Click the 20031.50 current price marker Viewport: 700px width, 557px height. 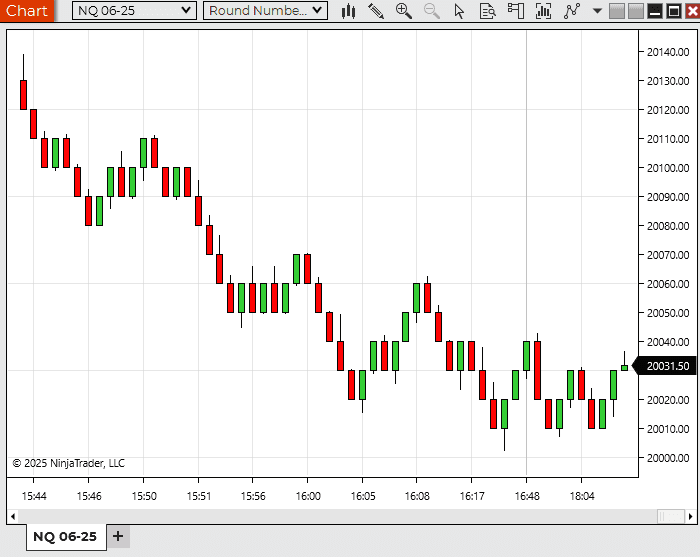pos(667,366)
